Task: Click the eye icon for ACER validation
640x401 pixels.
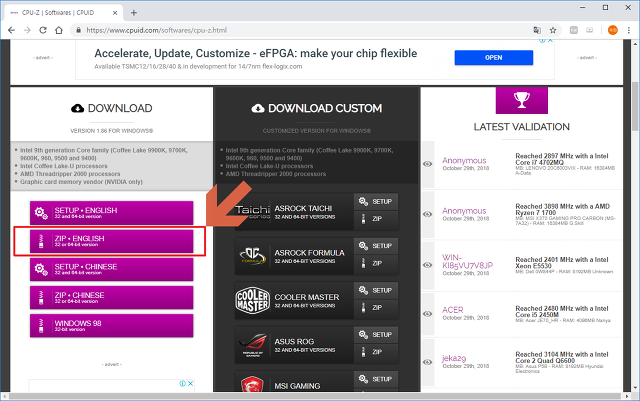Action: click(427, 314)
